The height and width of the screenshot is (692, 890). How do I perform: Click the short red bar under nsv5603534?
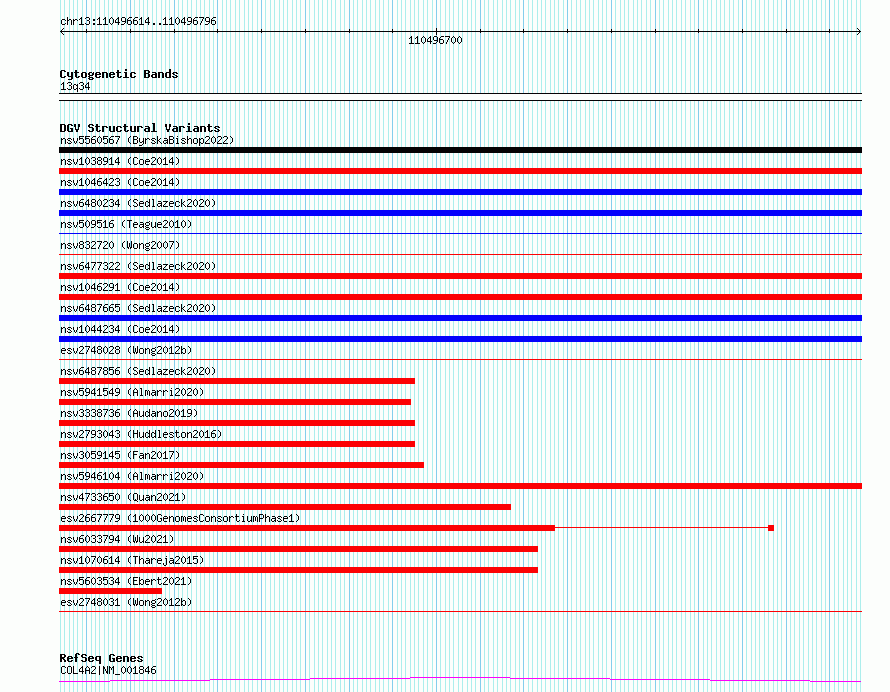coord(110,591)
